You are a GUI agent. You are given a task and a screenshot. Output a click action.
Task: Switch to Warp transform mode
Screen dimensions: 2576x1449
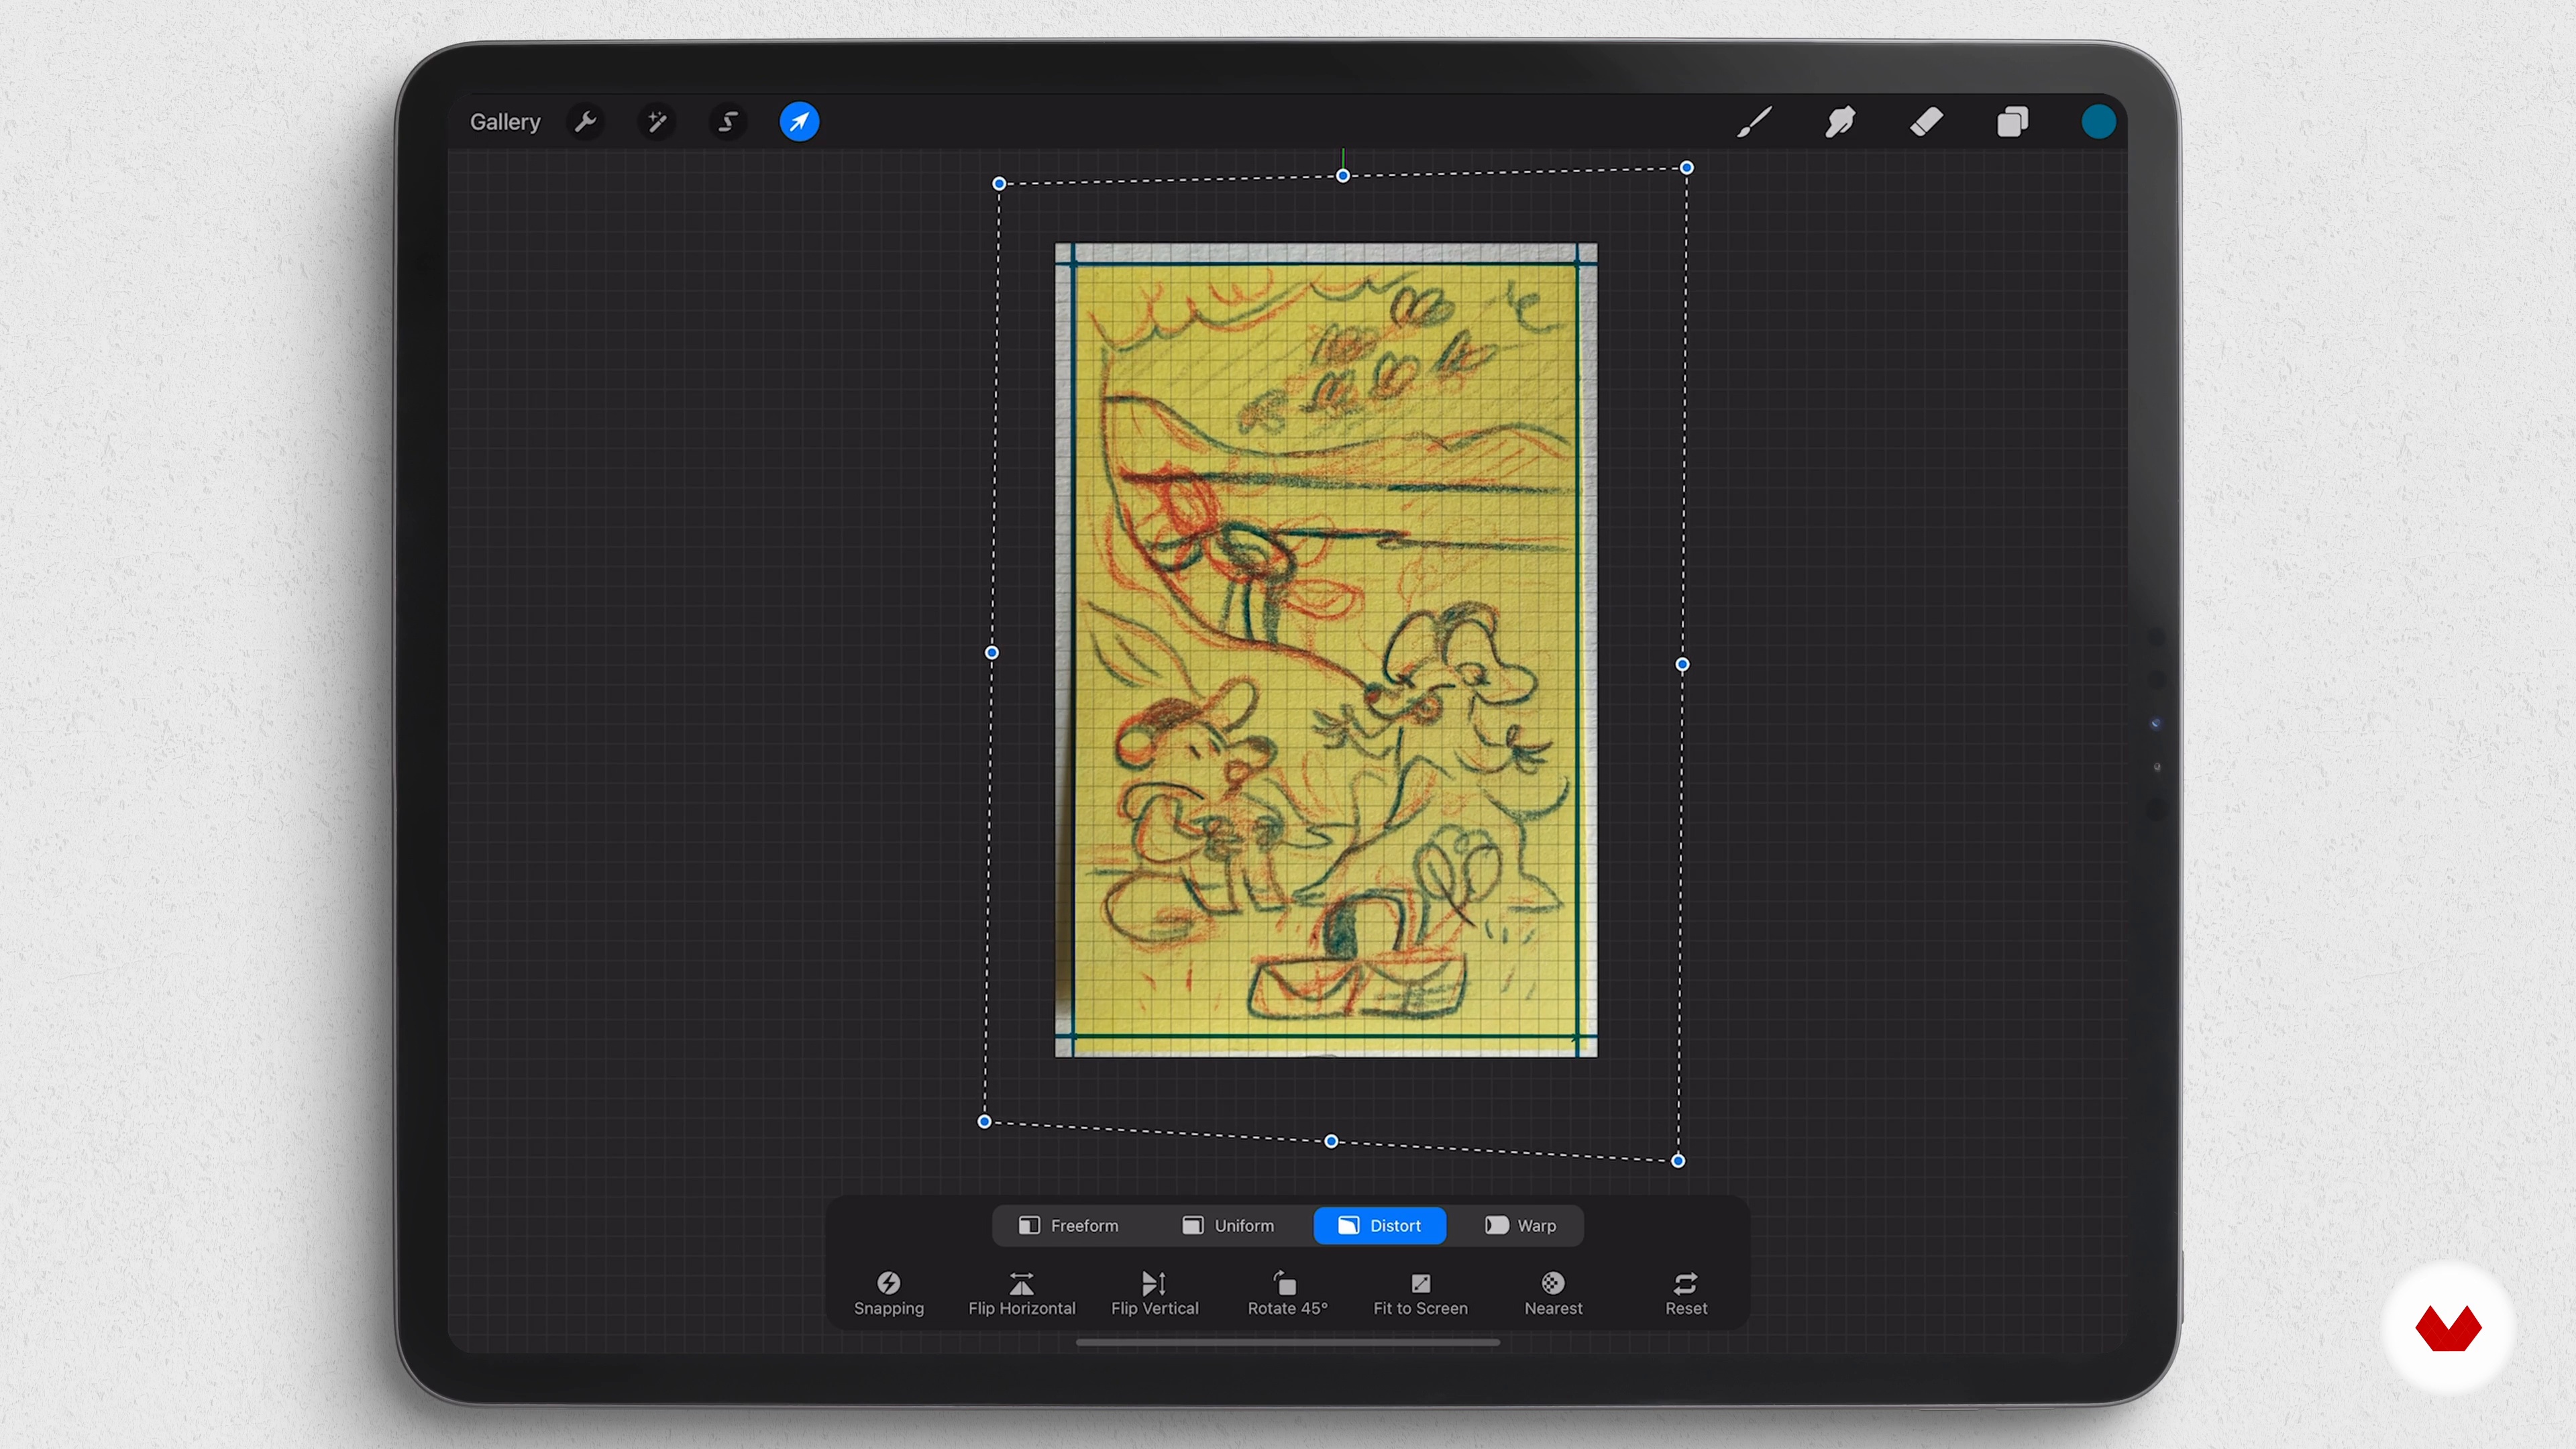coord(1521,1225)
